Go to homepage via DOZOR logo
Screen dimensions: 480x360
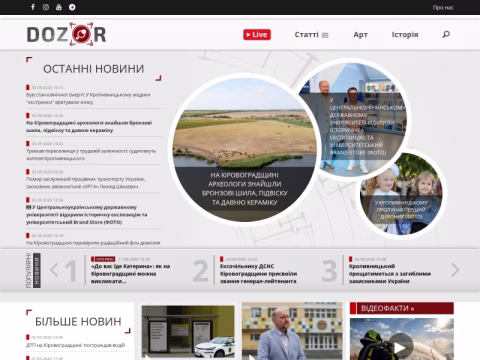pos(66,34)
